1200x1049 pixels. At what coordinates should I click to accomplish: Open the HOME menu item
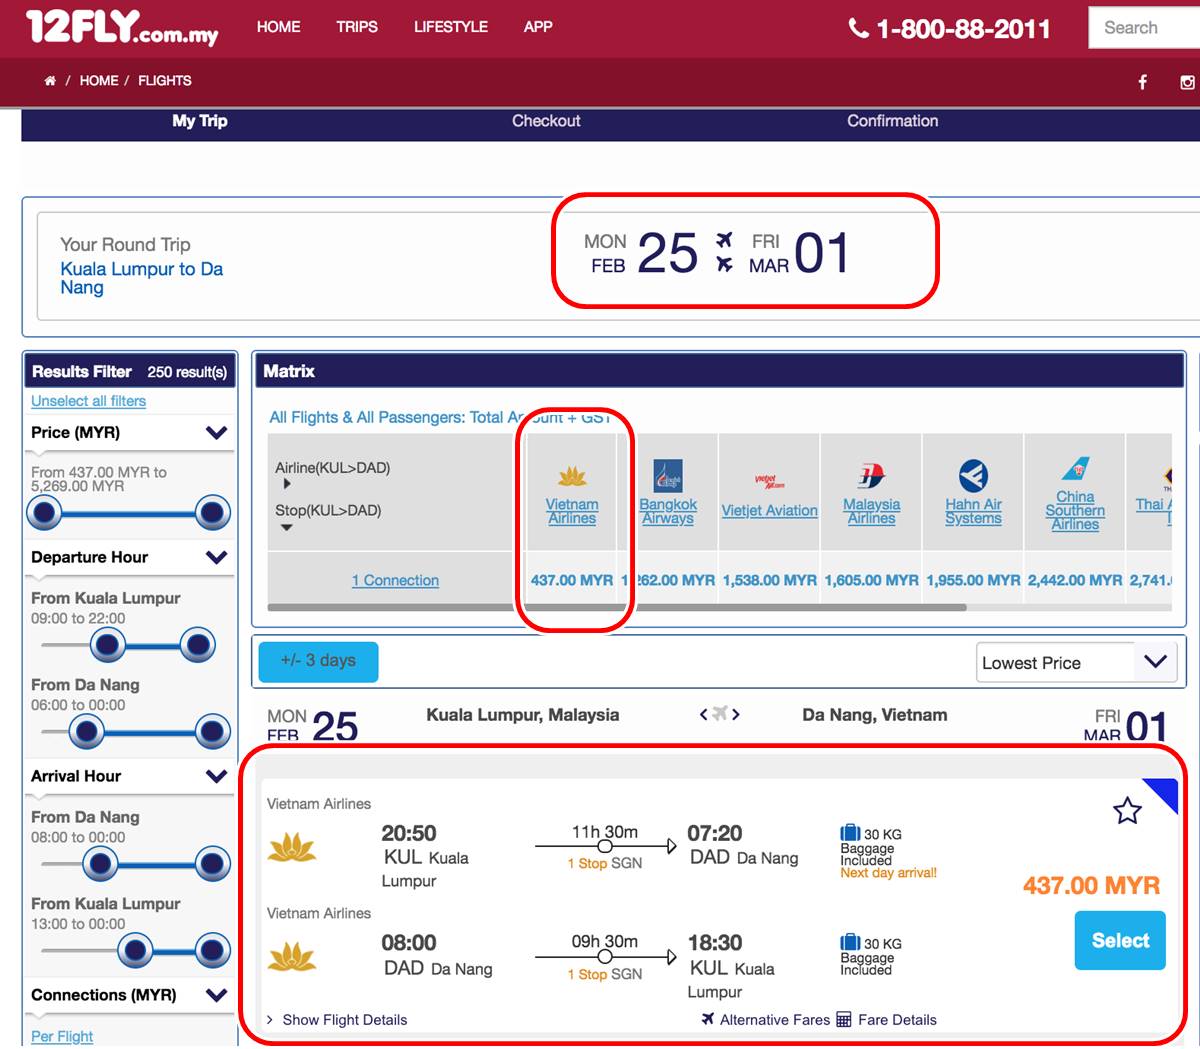(278, 27)
